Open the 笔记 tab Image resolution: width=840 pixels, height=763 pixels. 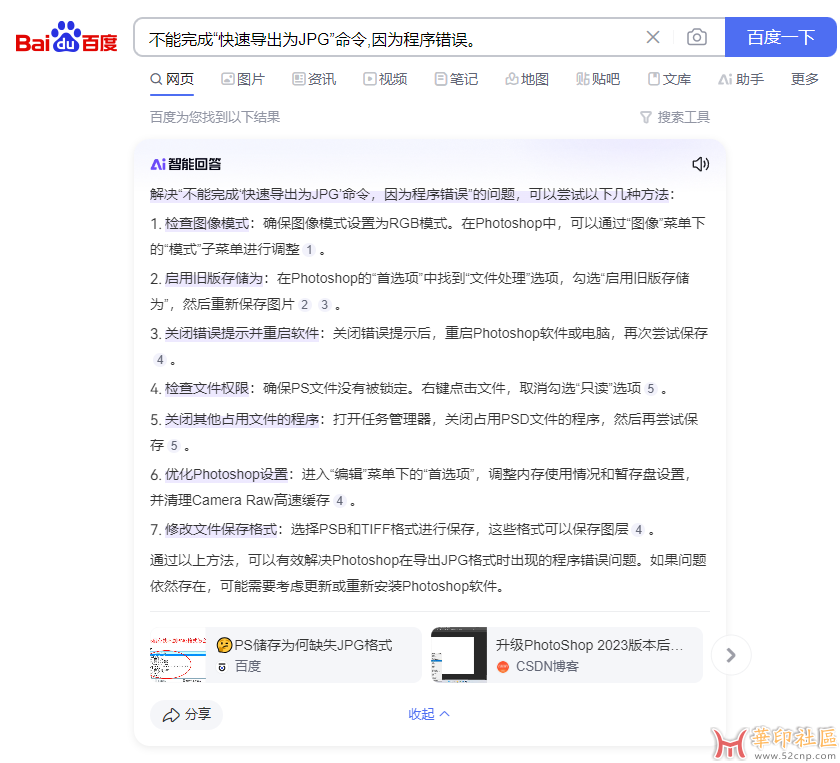pos(456,79)
